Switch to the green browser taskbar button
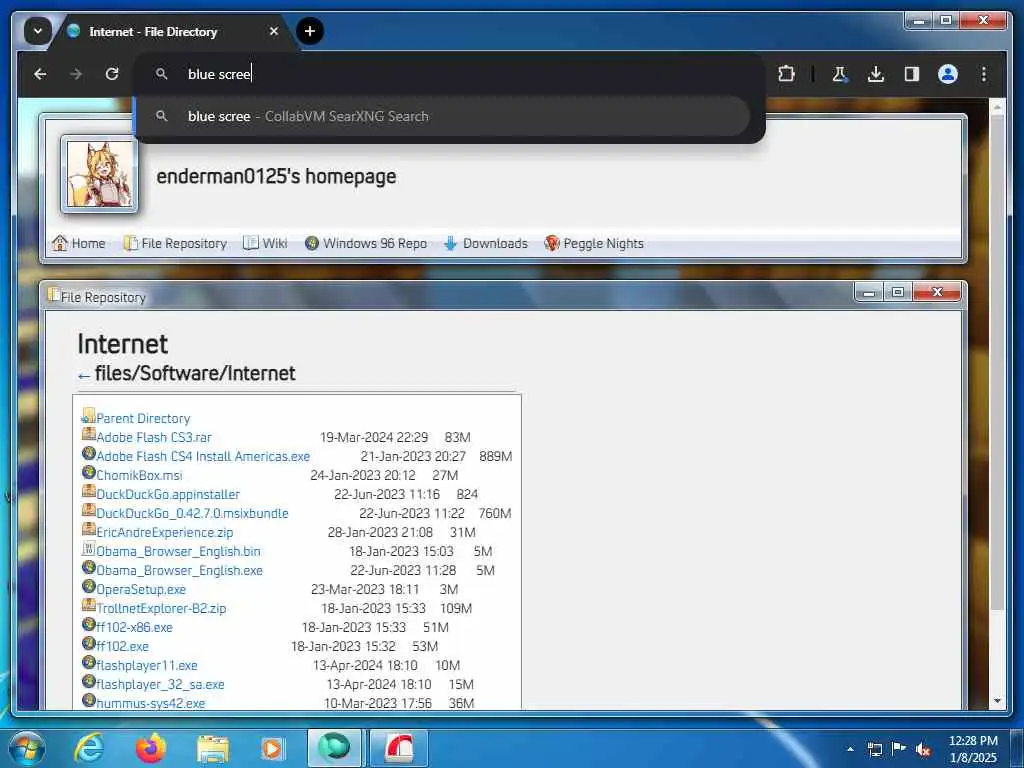The image size is (1024, 768). (x=334, y=748)
